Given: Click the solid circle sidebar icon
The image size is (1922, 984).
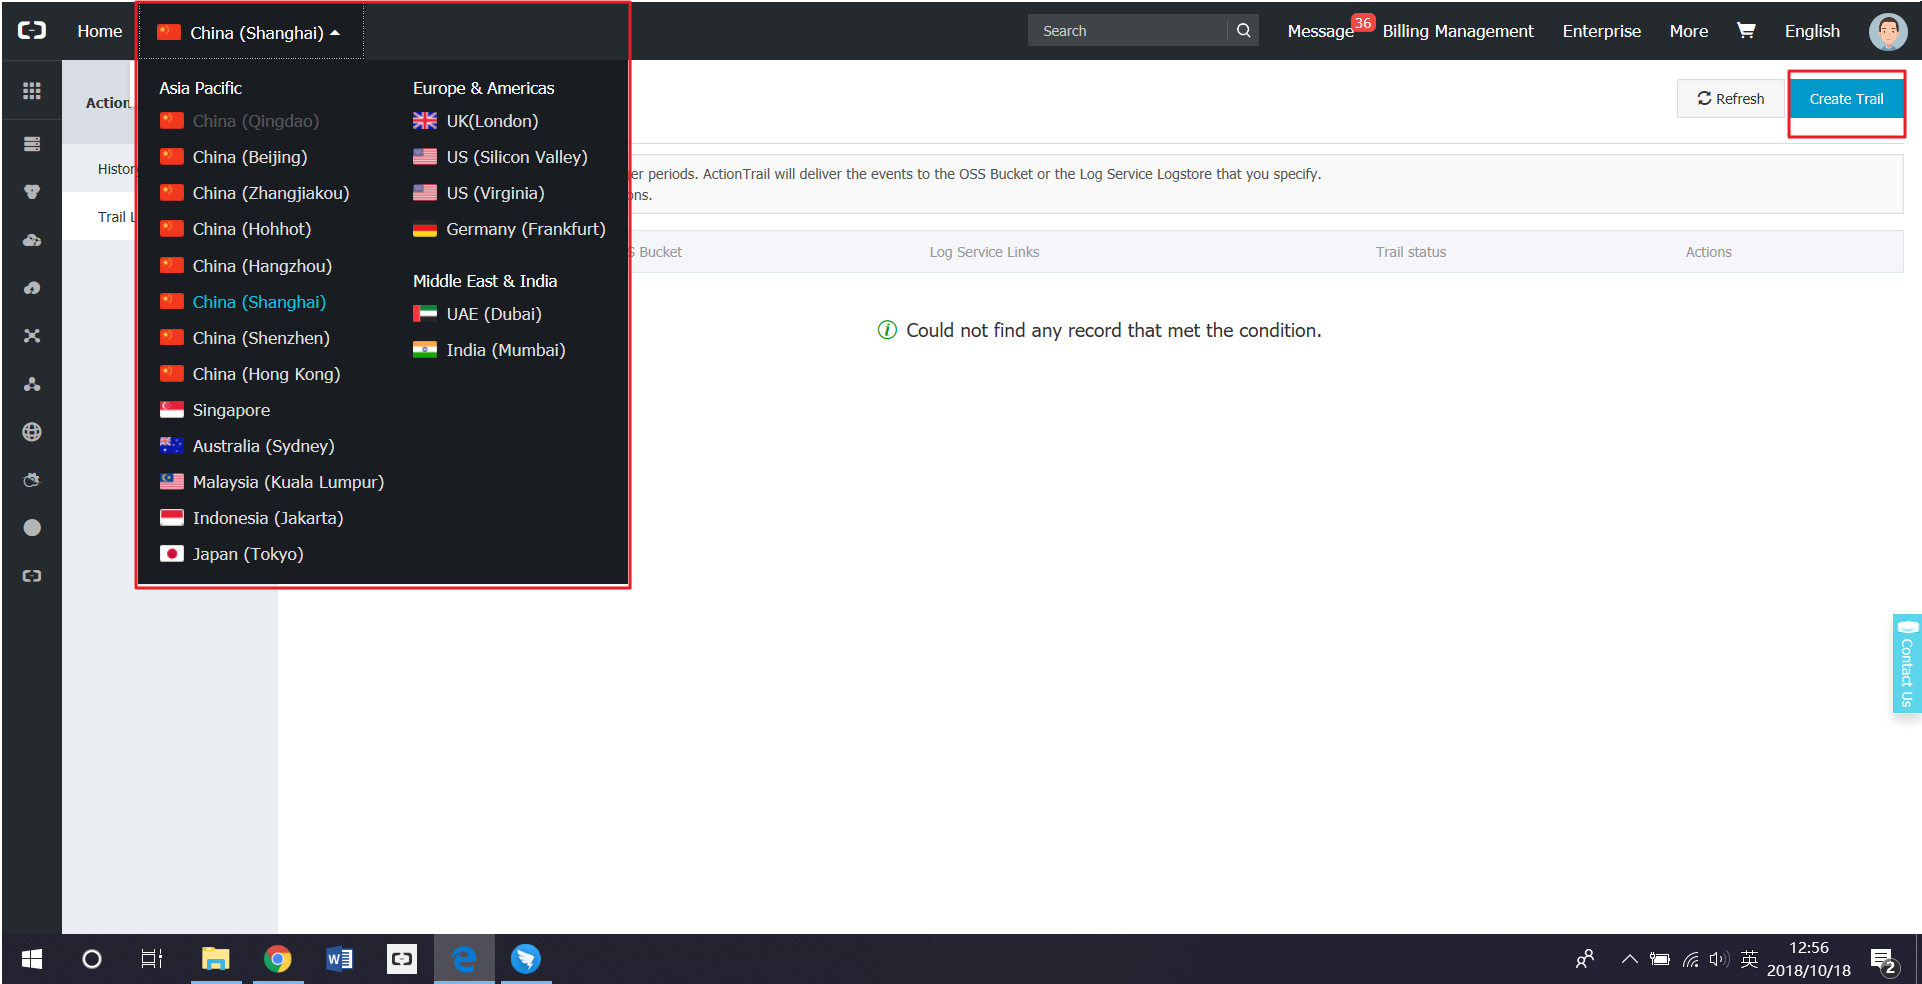Looking at the screenshot, I should [32, 528].
